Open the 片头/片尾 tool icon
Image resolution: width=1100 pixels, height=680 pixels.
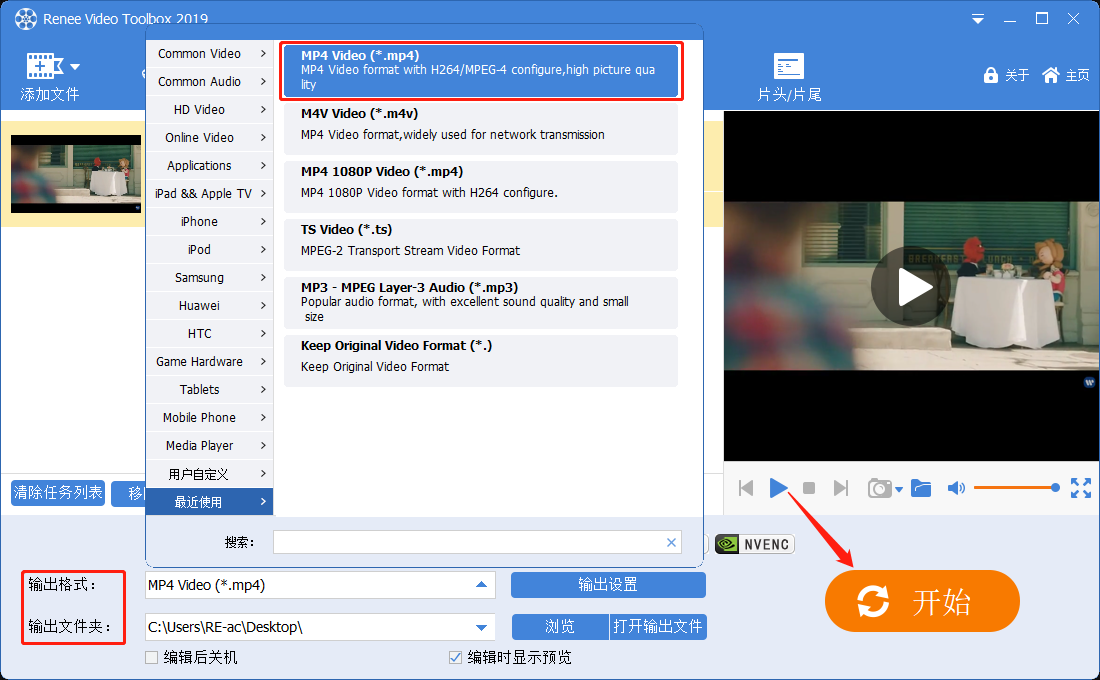[789, 66]
